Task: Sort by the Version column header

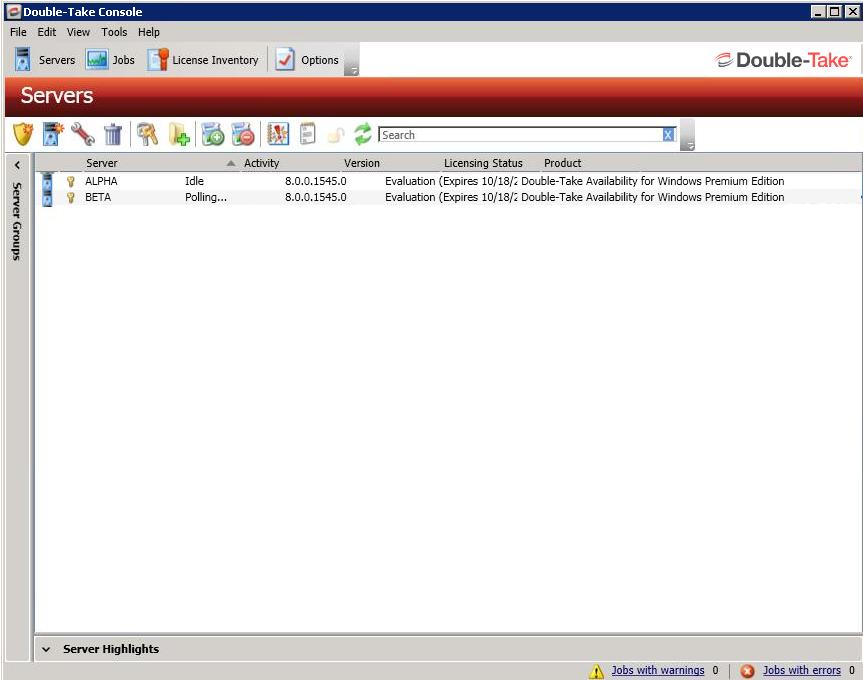Action: click(362, 163)
